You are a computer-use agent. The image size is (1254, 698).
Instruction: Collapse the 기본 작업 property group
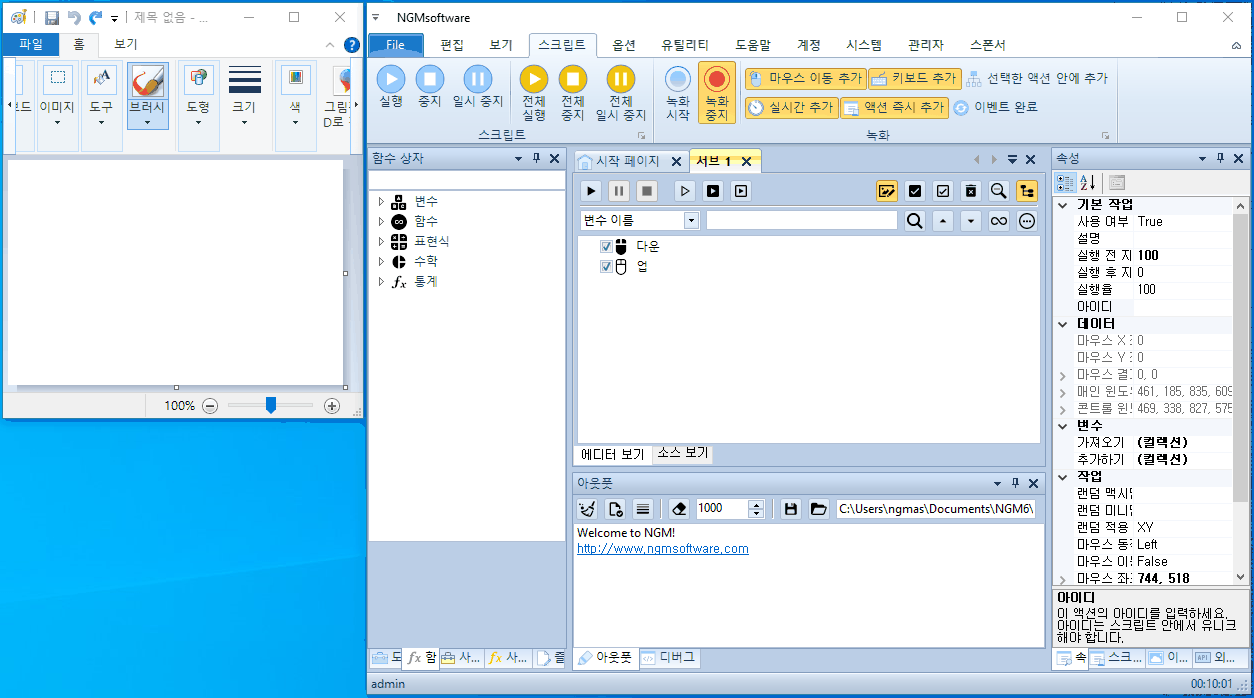pyautogui.click(x=1063, y=204)
